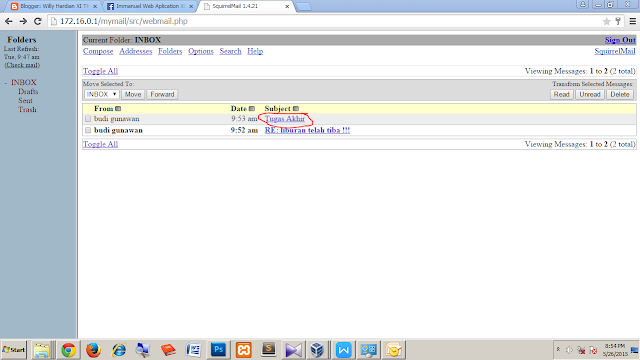Click the network disconnected tray icon
The width and height of the screenshot is (640, 360).
click(x=581, y=350)
